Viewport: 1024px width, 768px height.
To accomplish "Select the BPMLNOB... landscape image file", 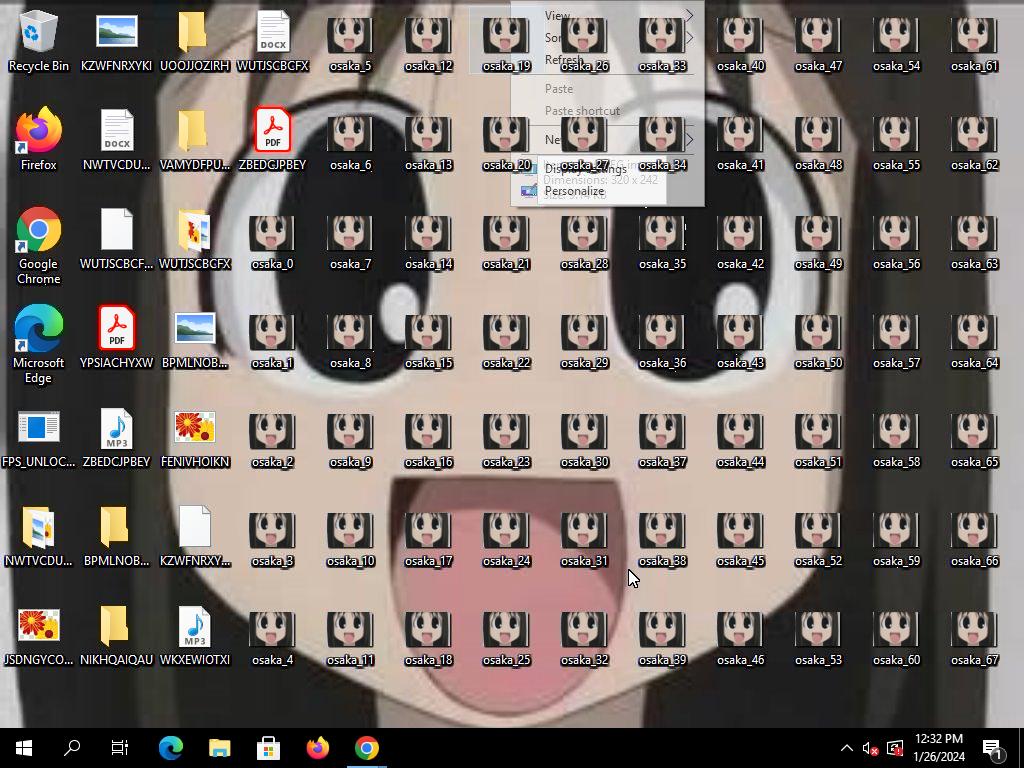I will click(x=195, y=340).
